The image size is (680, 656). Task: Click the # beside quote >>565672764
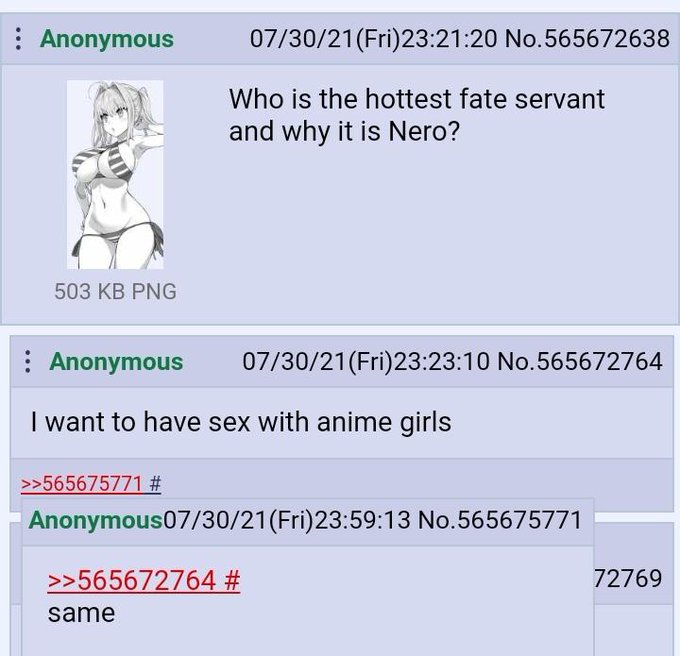click(232, 580)
